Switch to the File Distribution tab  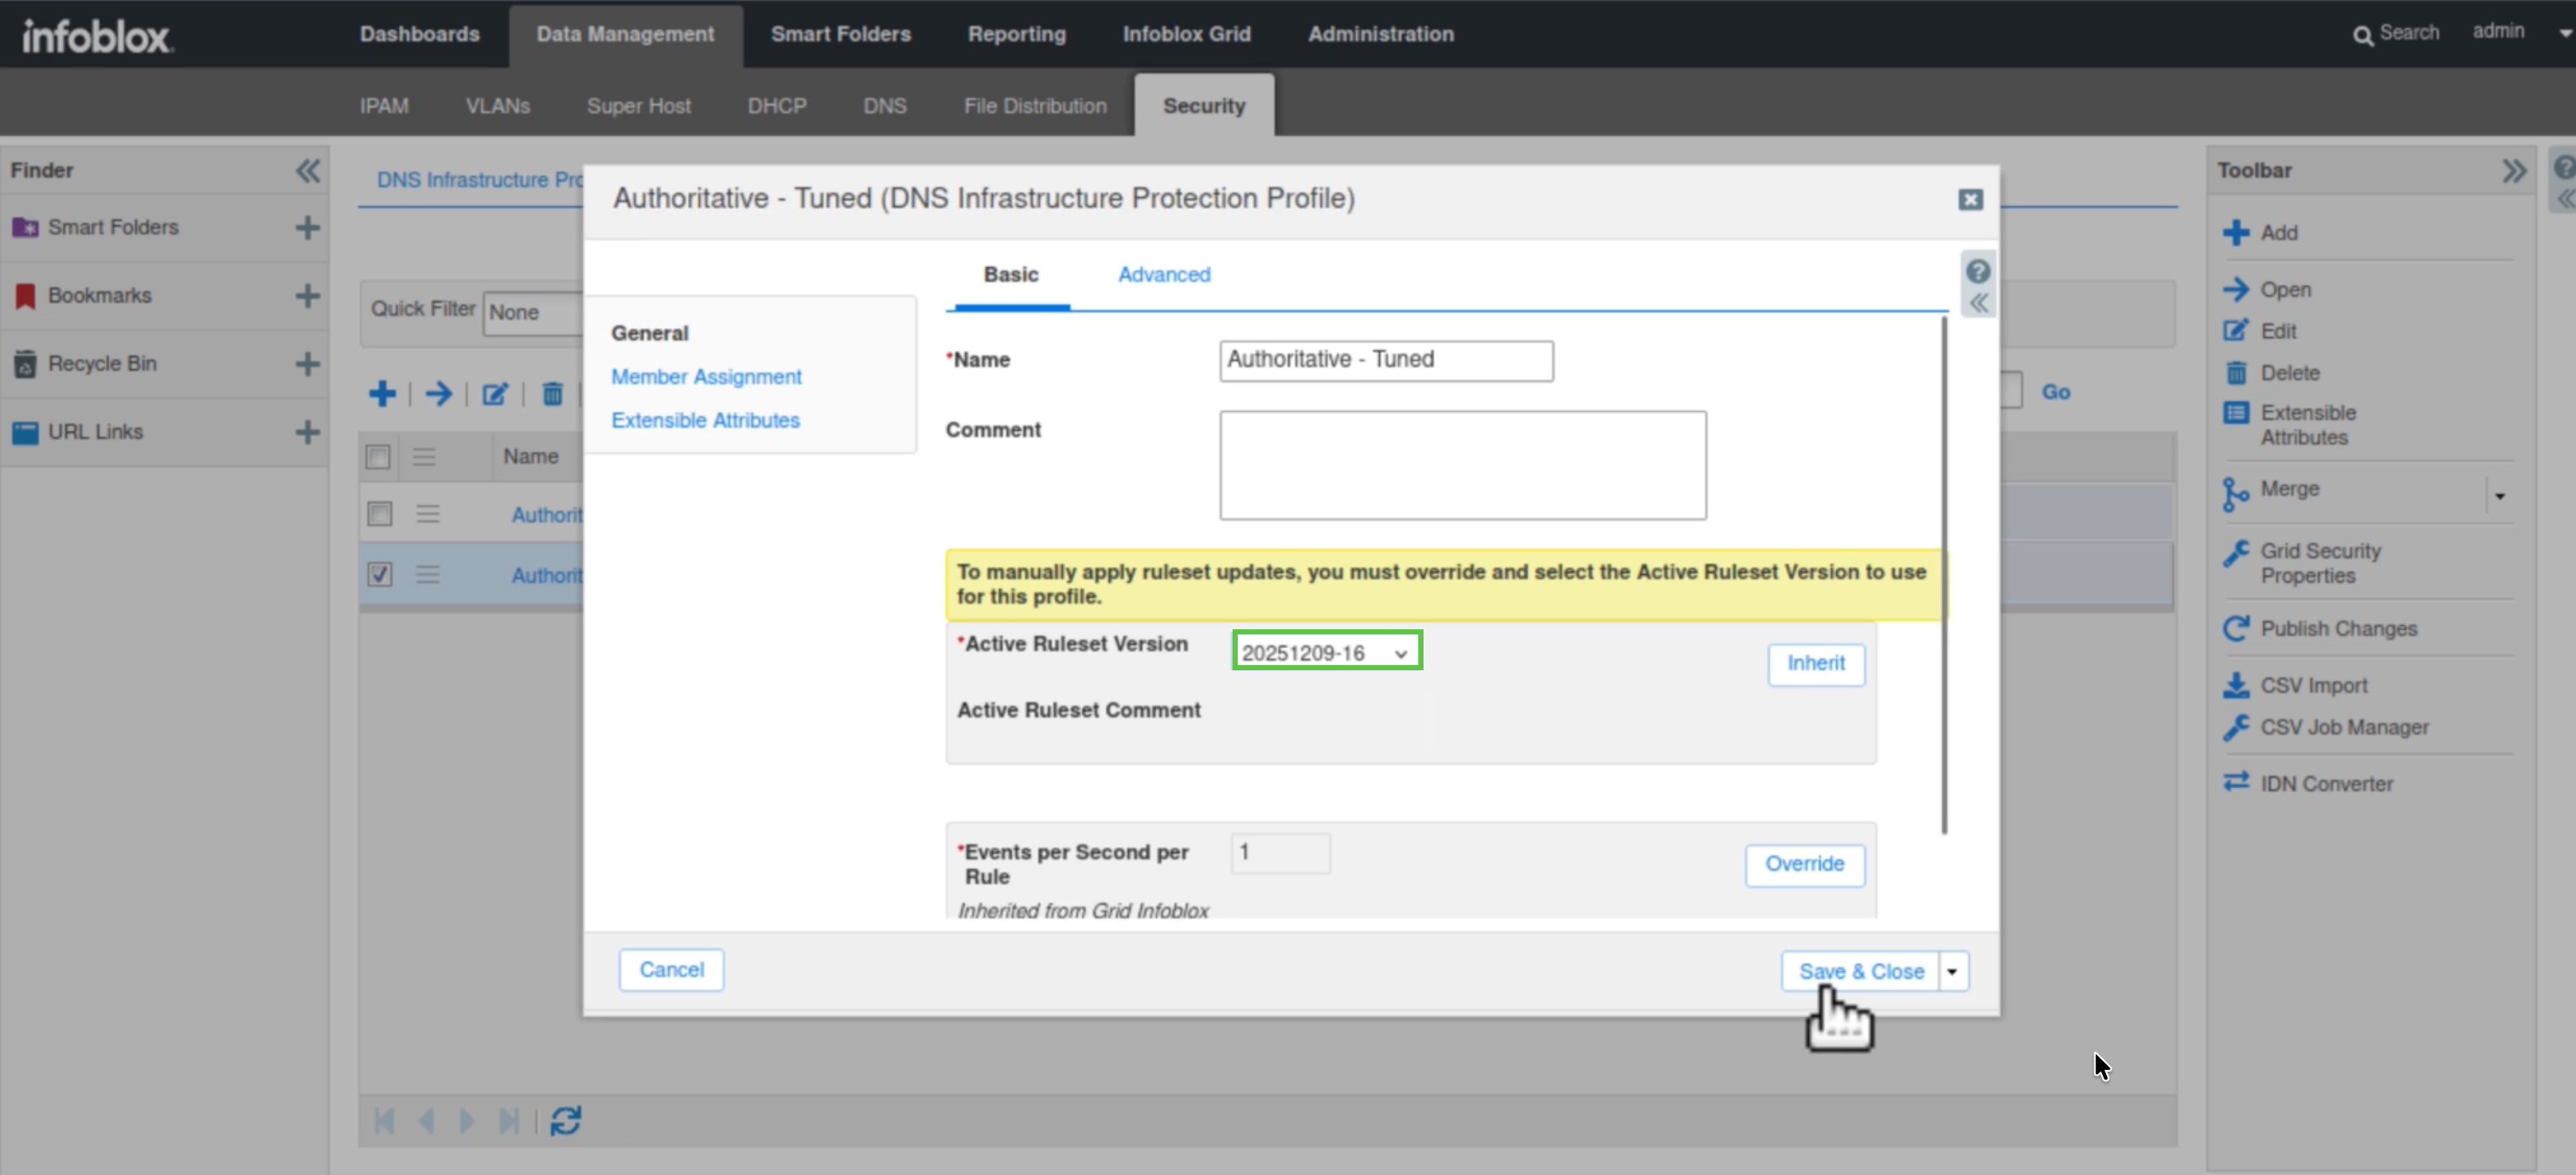click(1035, 106)
